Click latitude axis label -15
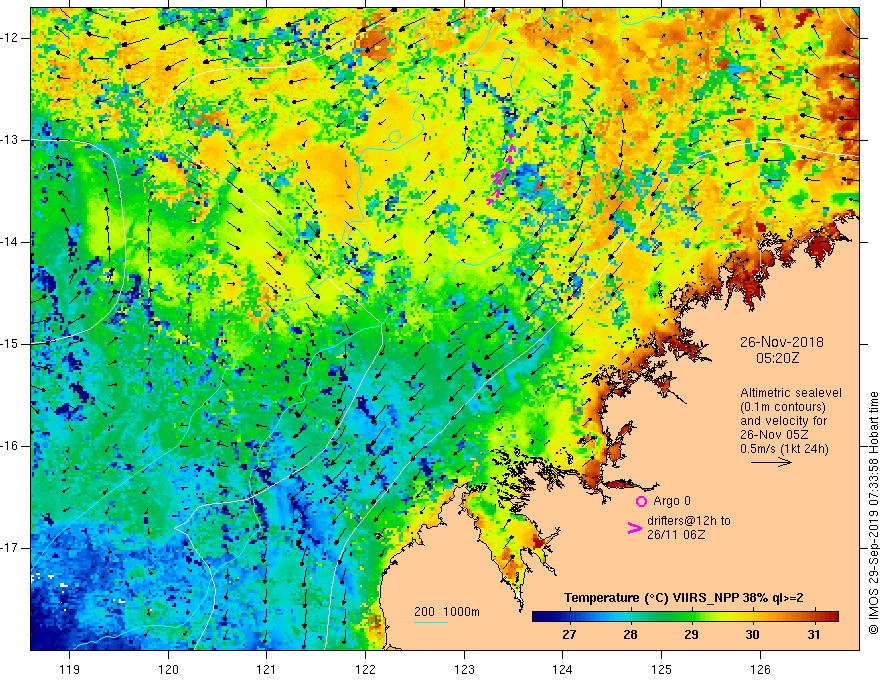Screen dimensions: 880x680 click(10, 344)
